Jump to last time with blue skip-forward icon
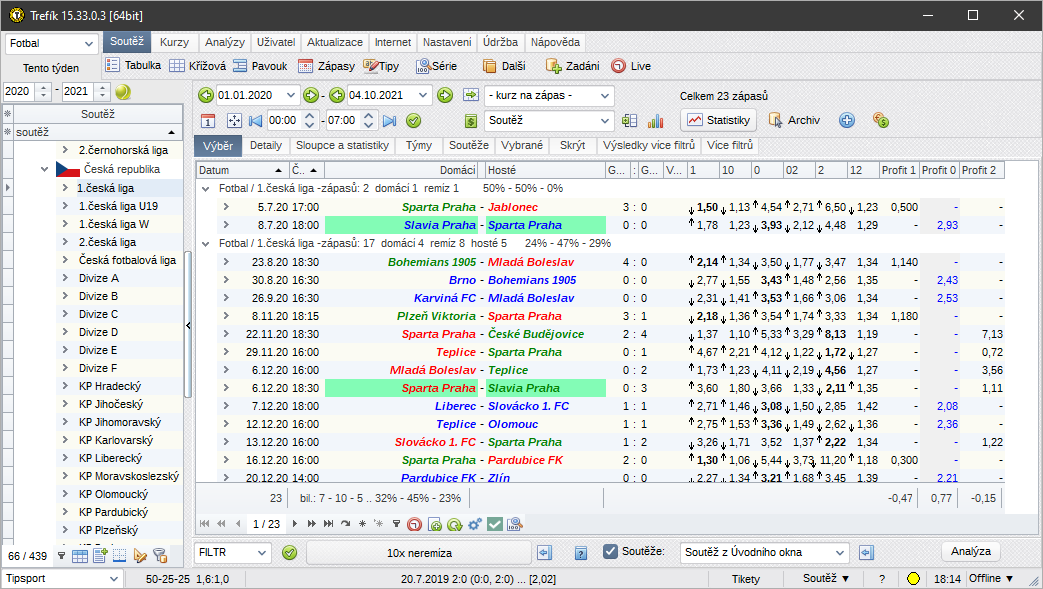1043x589 pixels. coord(390,120)
